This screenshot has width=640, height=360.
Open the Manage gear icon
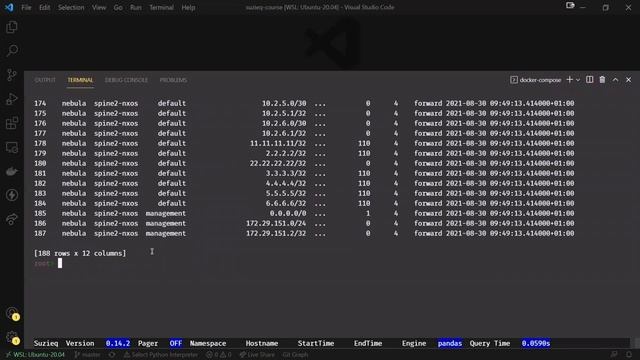(x=12, y=338)
